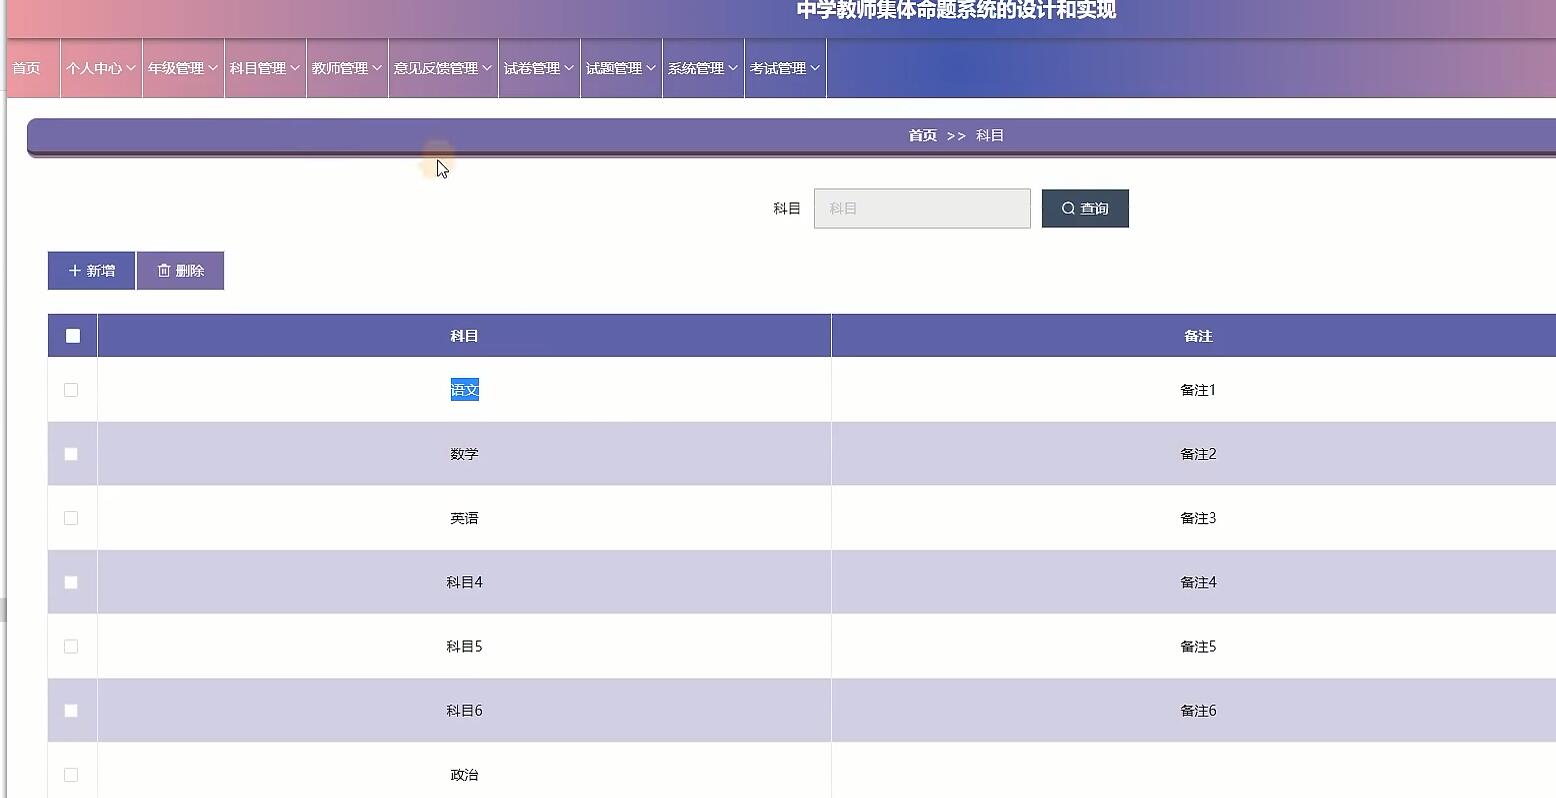The height and width of the screenshot is (798, 1556).
Task: Select the 查询 search button
Action: click(1085, 208)
